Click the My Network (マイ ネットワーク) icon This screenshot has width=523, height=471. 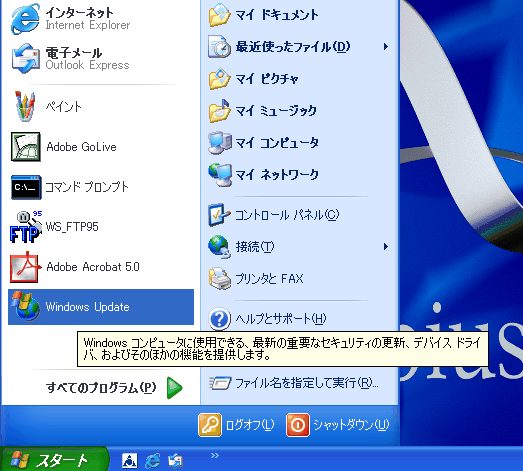(219, 175)
